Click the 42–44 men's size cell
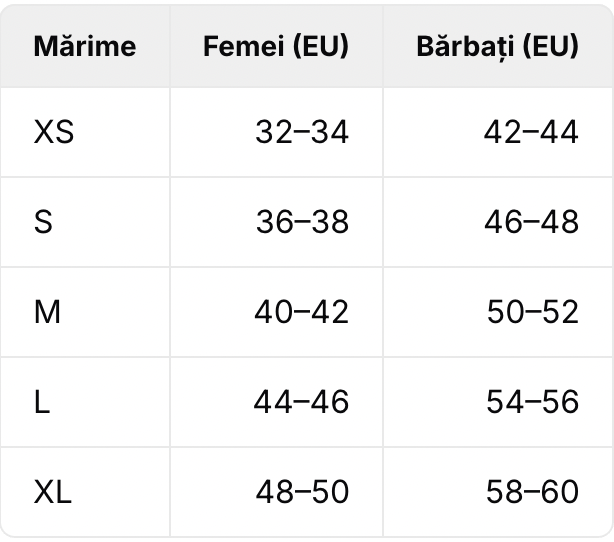 498,132
